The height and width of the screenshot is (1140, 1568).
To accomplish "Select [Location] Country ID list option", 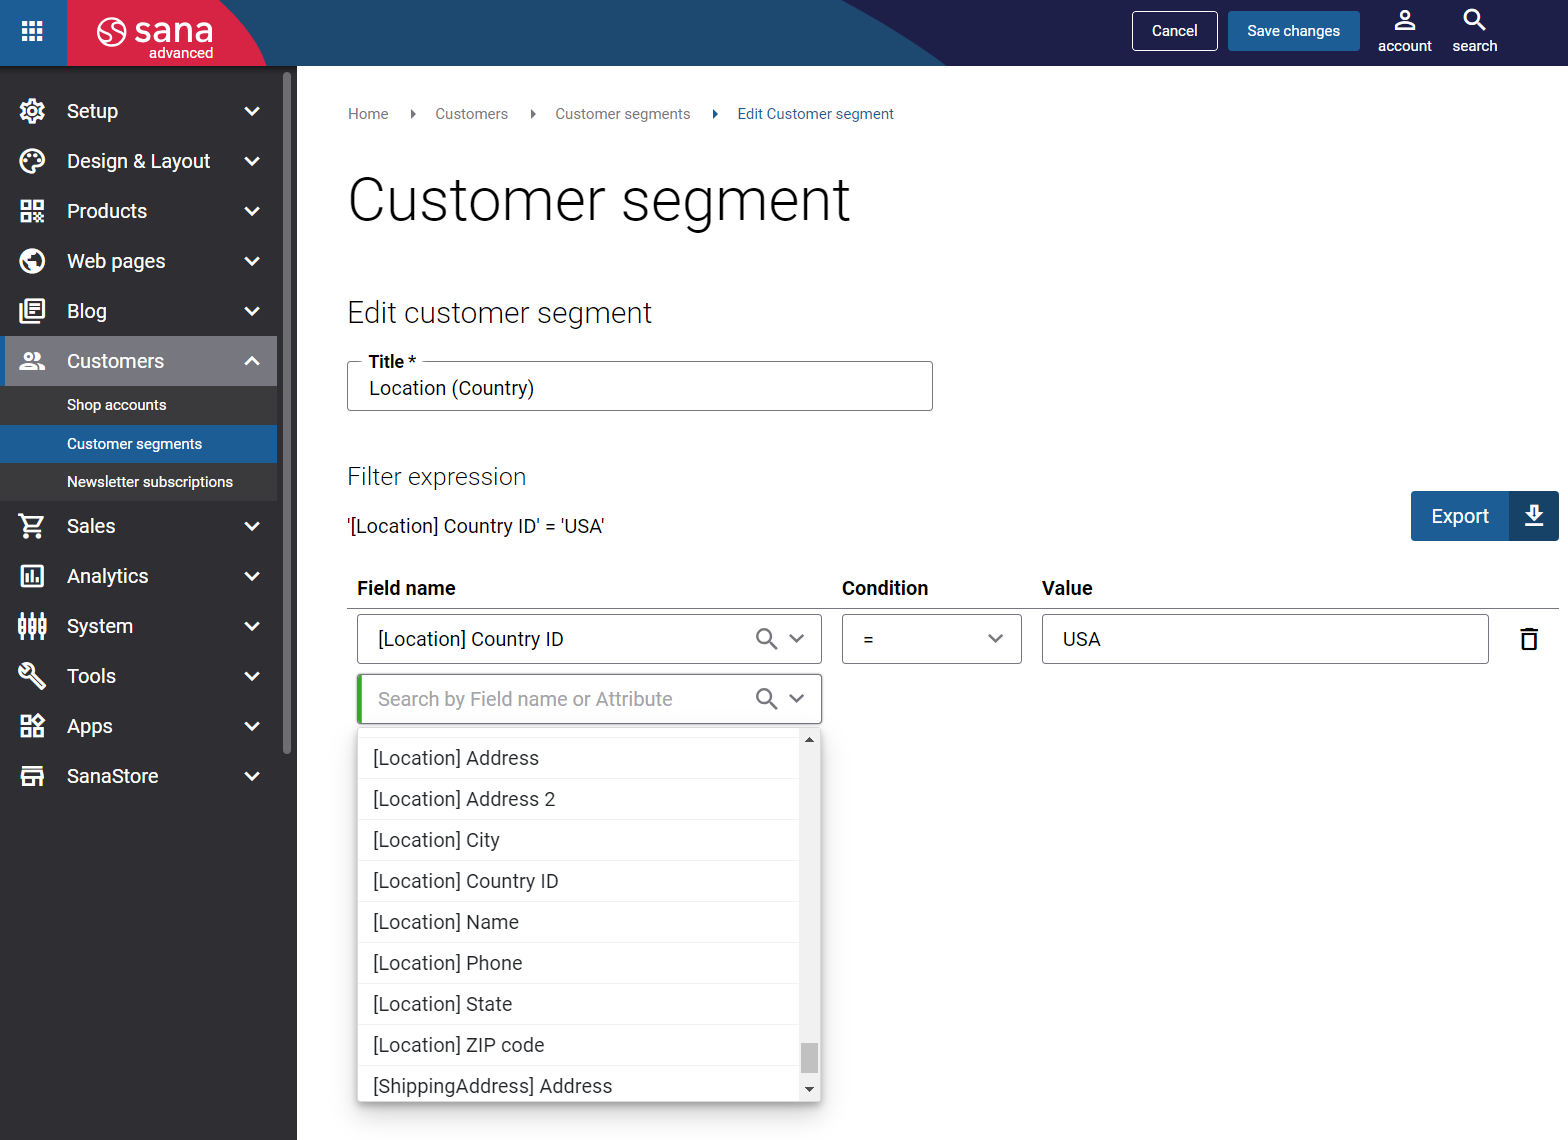I will (x=579, y=881).
